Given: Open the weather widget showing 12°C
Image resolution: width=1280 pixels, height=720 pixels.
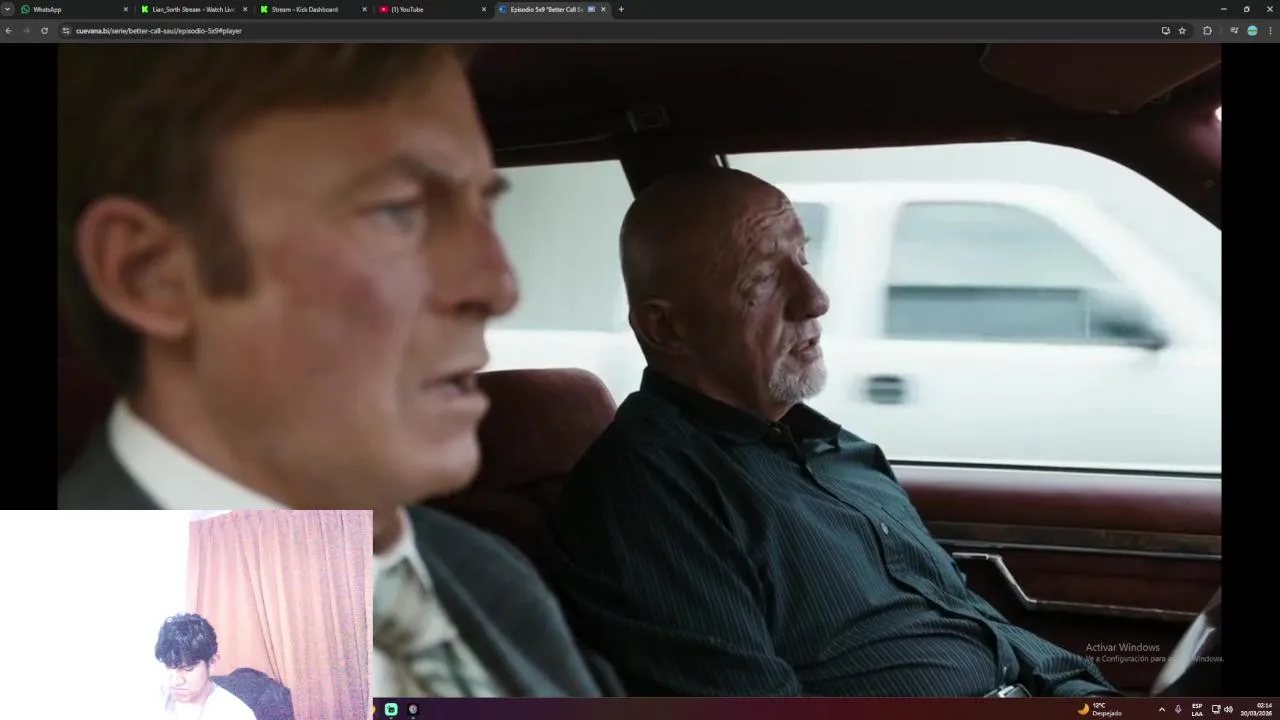Looking at the screenshot, I should click(1099, 709).
